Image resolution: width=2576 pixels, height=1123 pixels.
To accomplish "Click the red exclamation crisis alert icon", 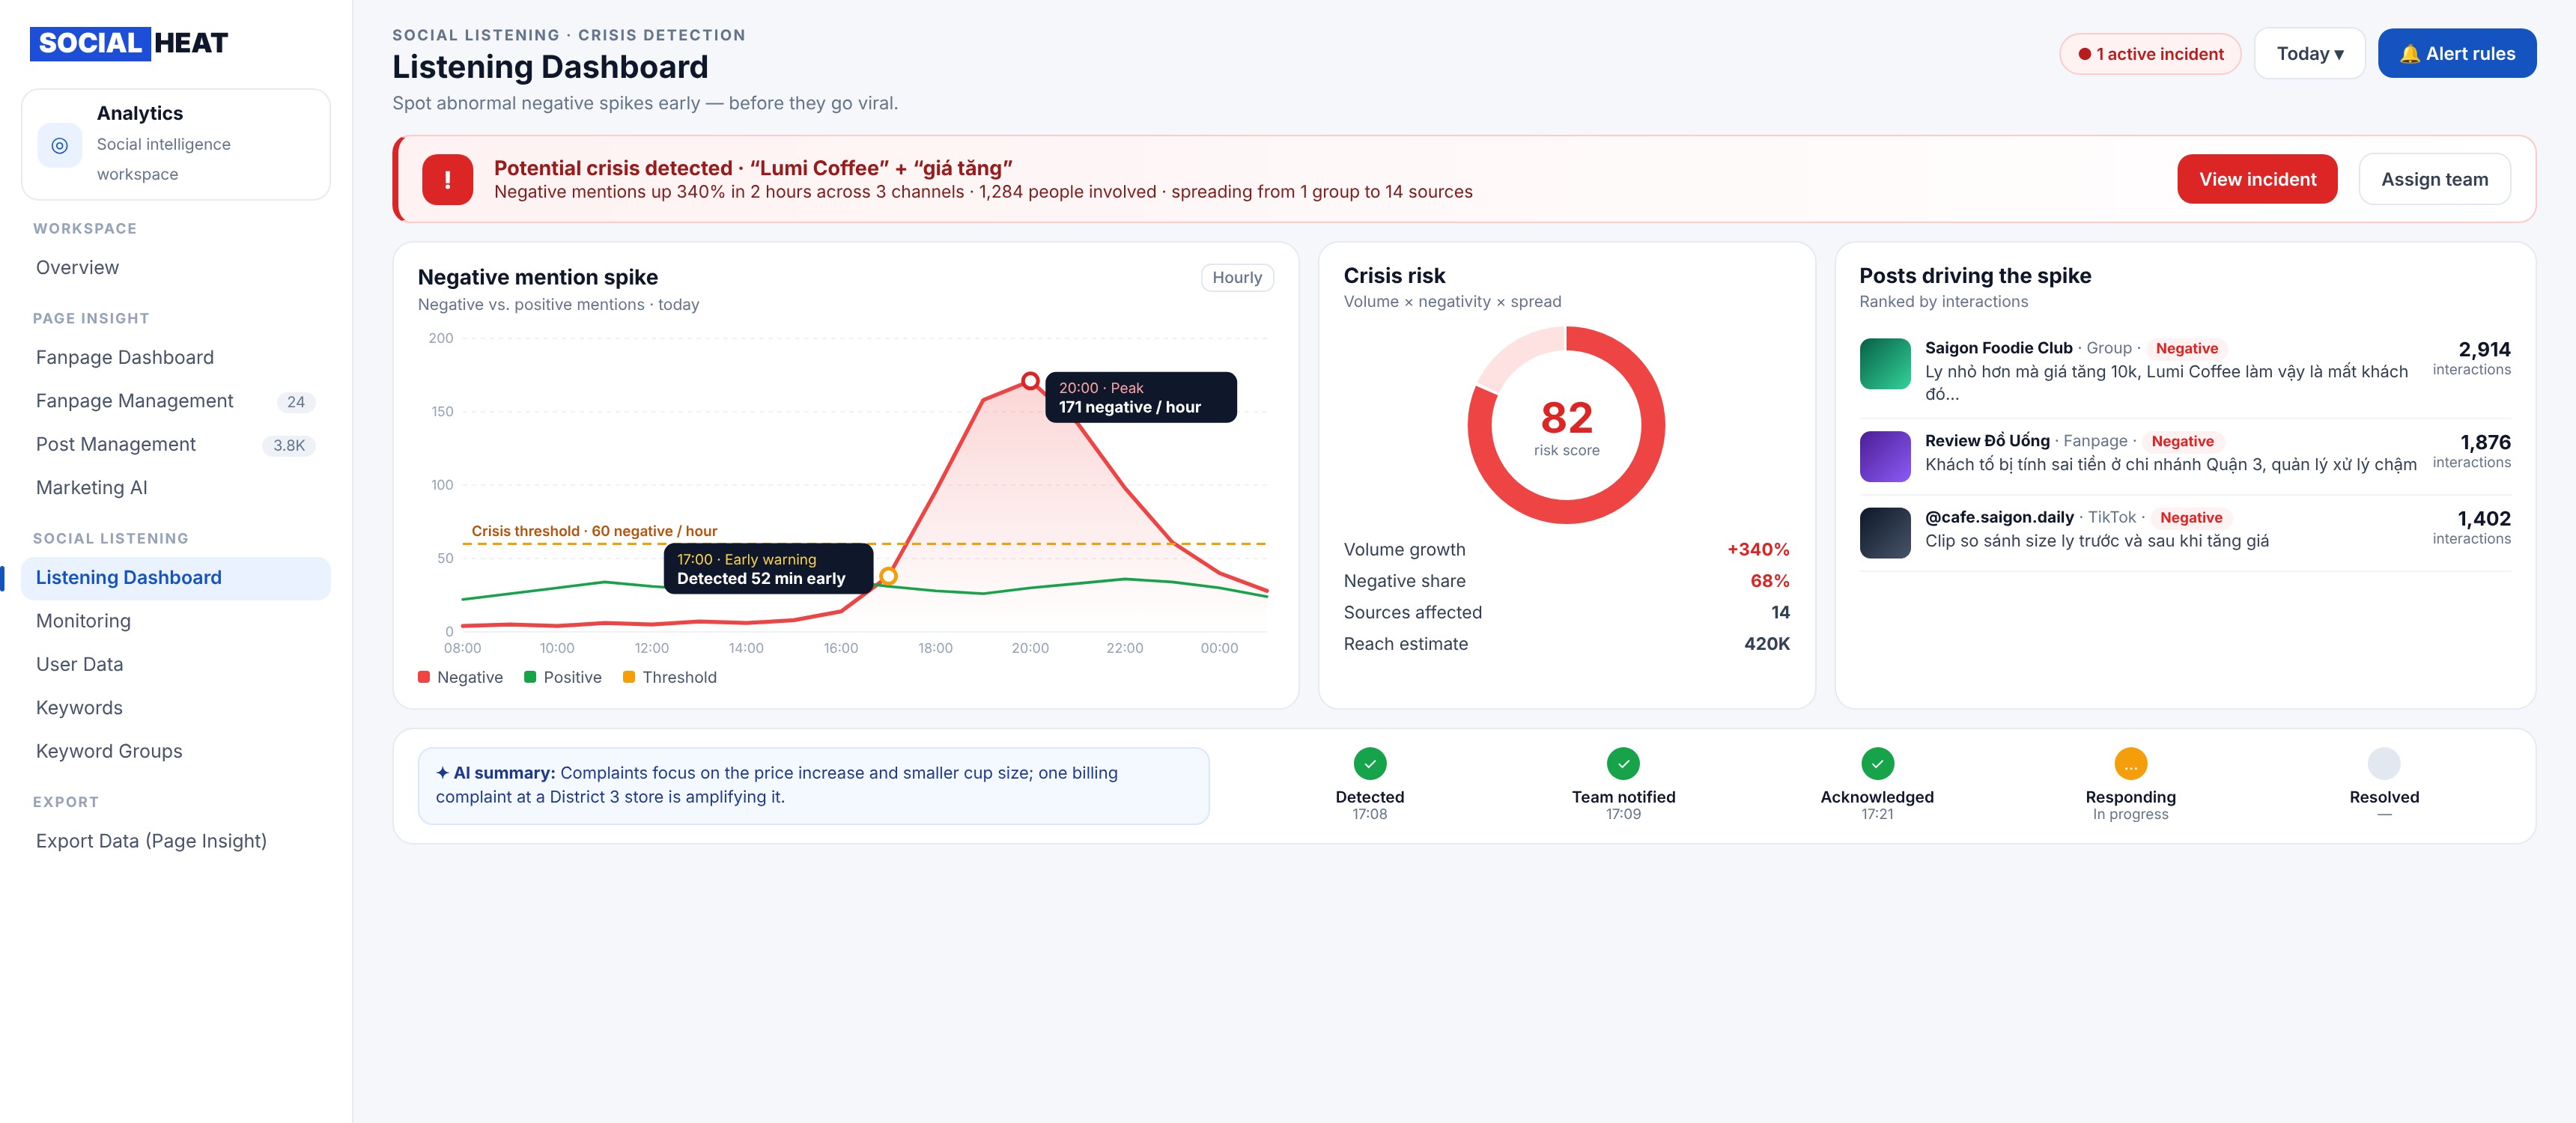I will pos(447,180).
